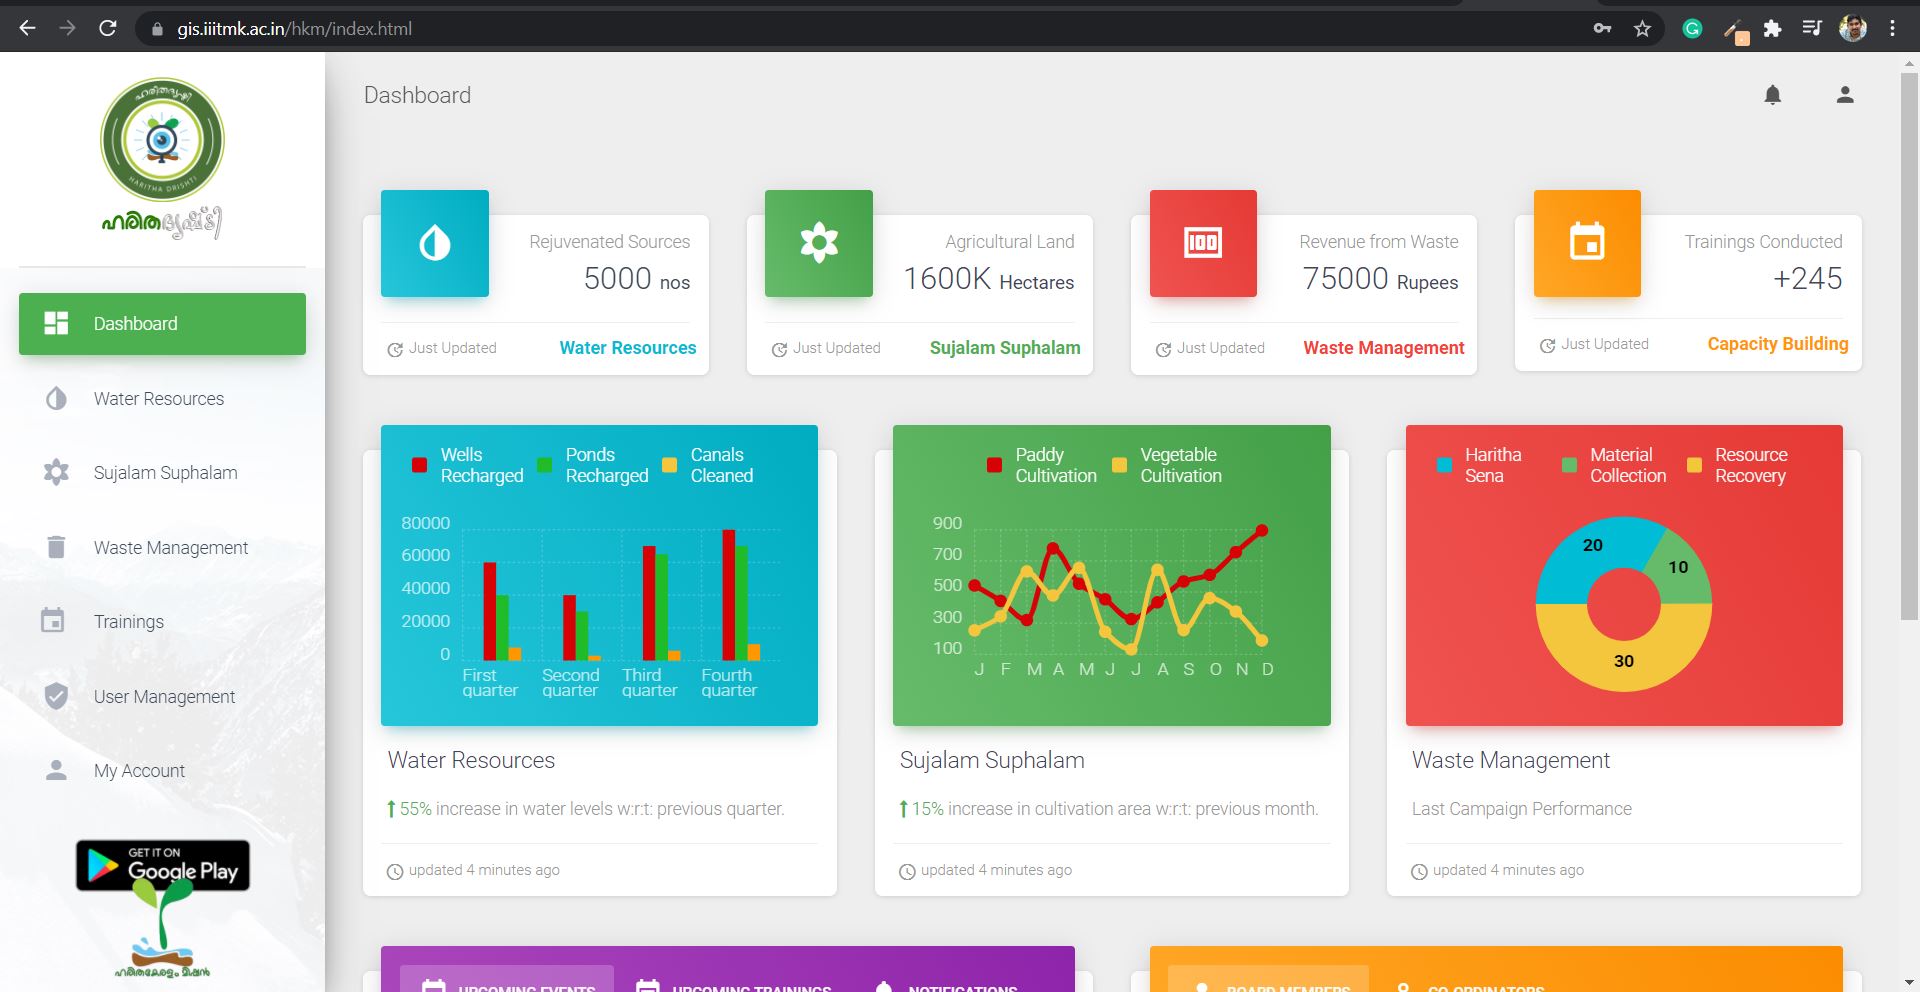Click browser back arrow
This screenshot has width=1920, height=992.
(27, 28)
